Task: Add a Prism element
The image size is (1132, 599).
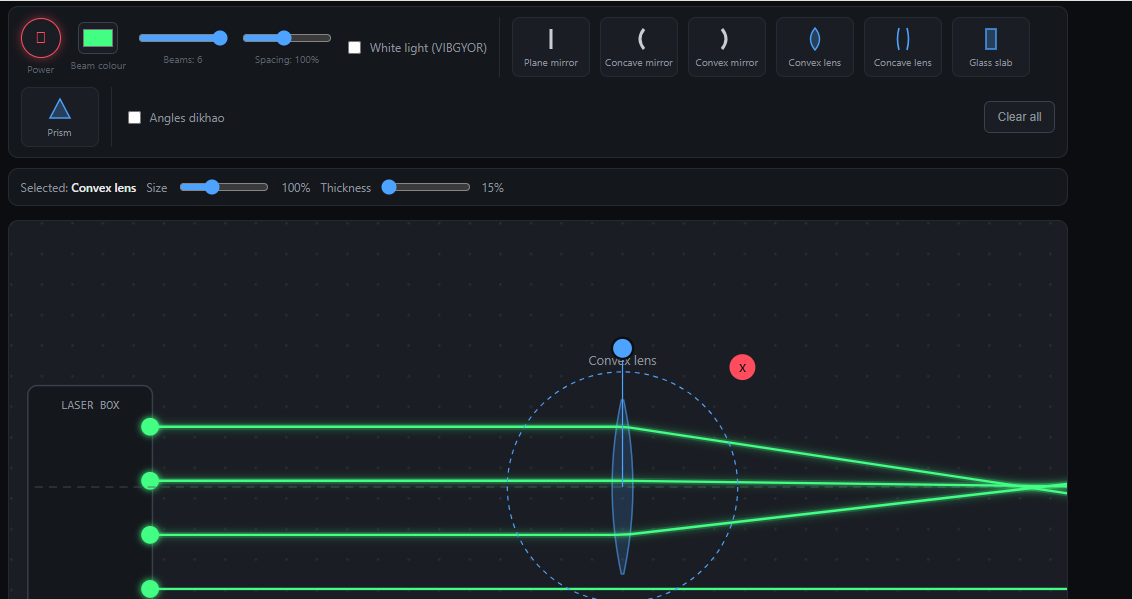Action: pyautogui.click(x=60, y=117)
